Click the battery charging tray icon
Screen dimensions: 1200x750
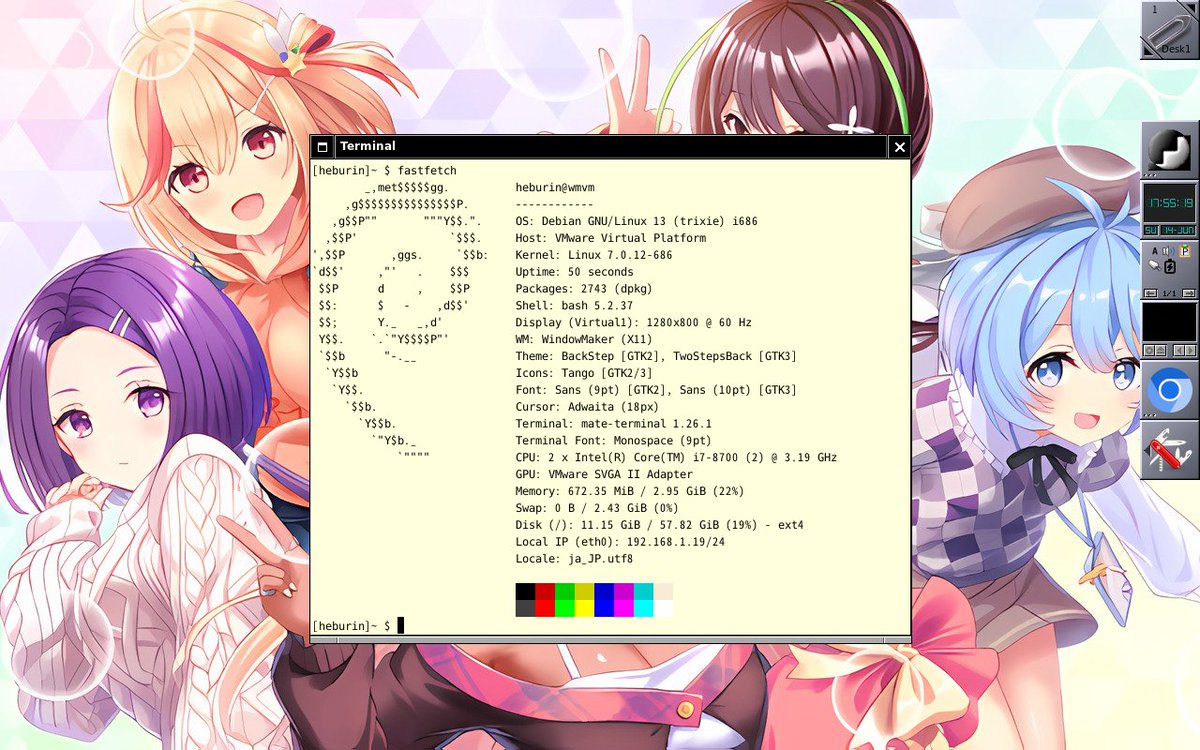pyautogui.click(x=1170, y=267)
